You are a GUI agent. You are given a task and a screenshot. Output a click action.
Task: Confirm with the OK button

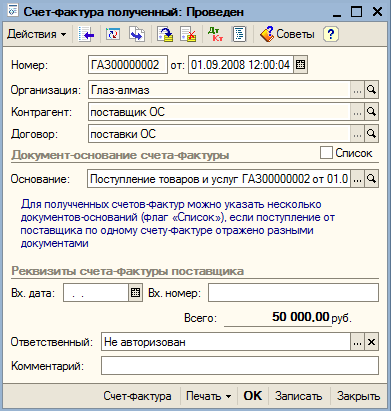coord(253,396)
